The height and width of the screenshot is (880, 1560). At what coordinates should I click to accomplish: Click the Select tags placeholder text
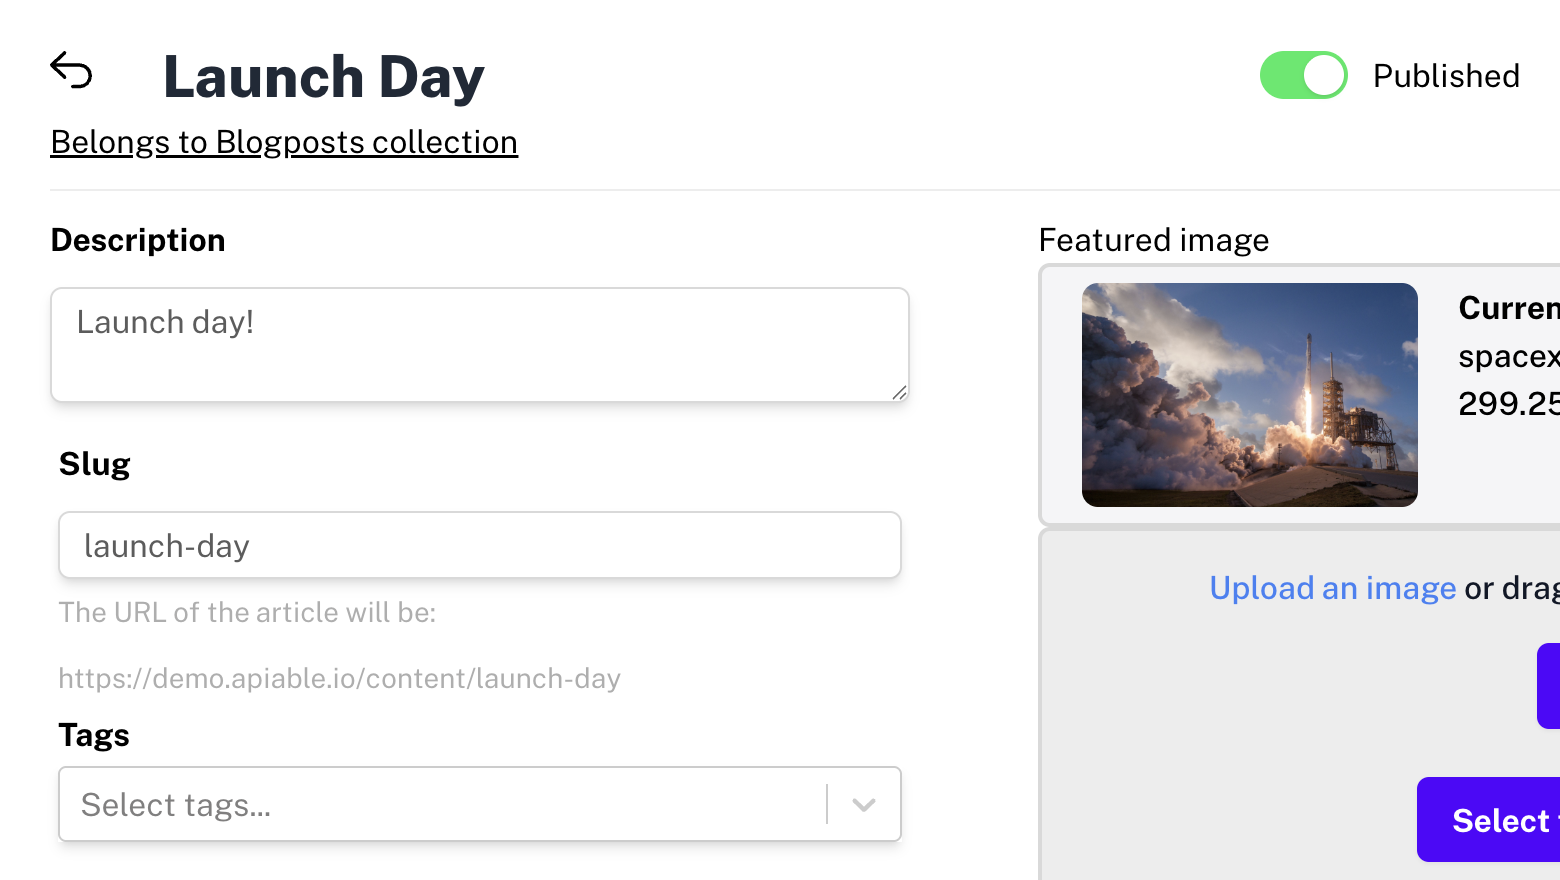176,805
